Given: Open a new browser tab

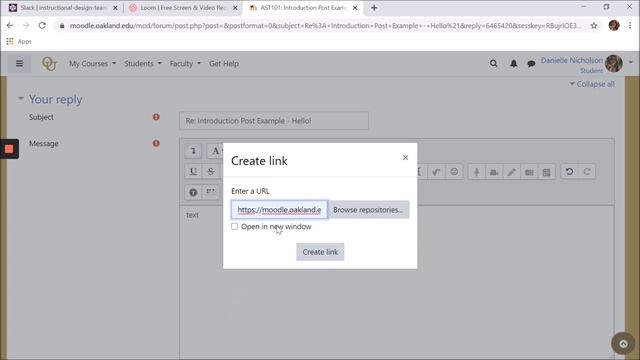Looking at the screenshot, I should coord(374,8).
